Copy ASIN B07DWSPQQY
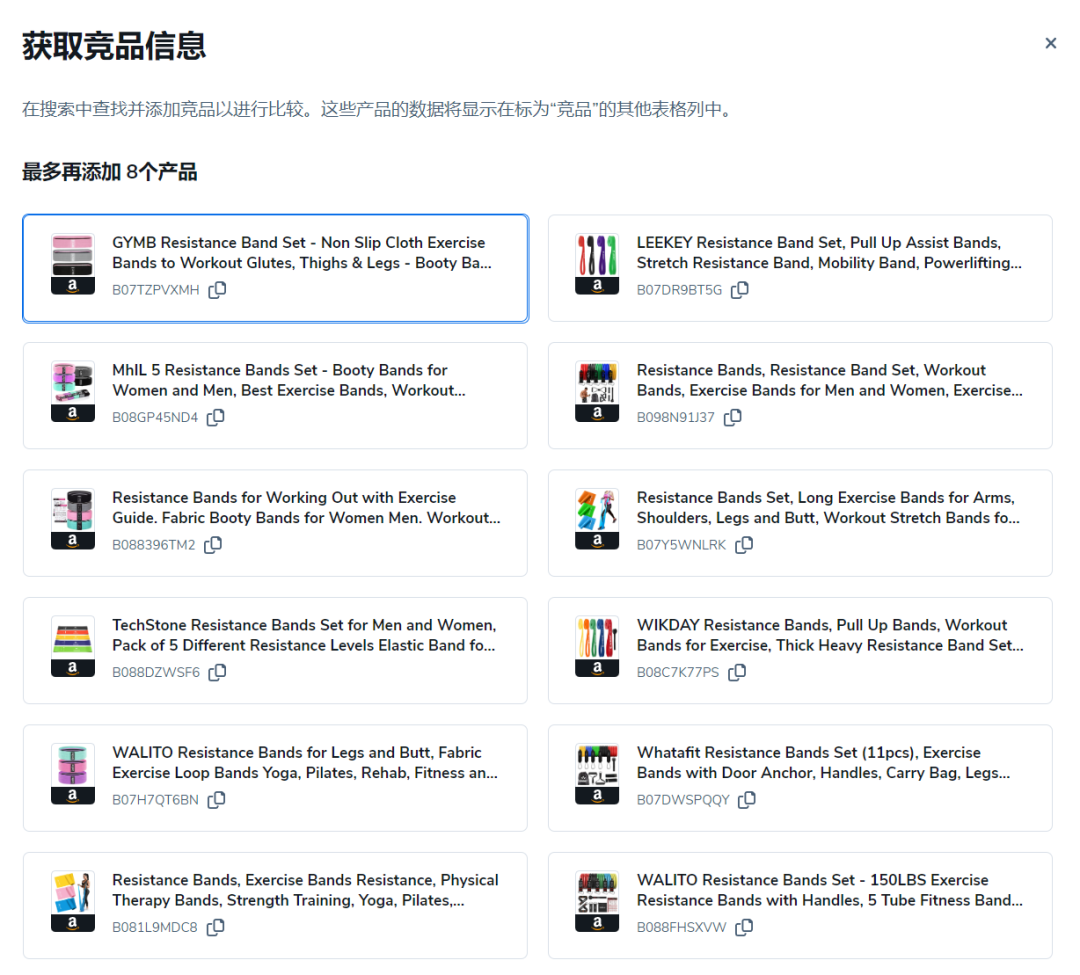 747,799
